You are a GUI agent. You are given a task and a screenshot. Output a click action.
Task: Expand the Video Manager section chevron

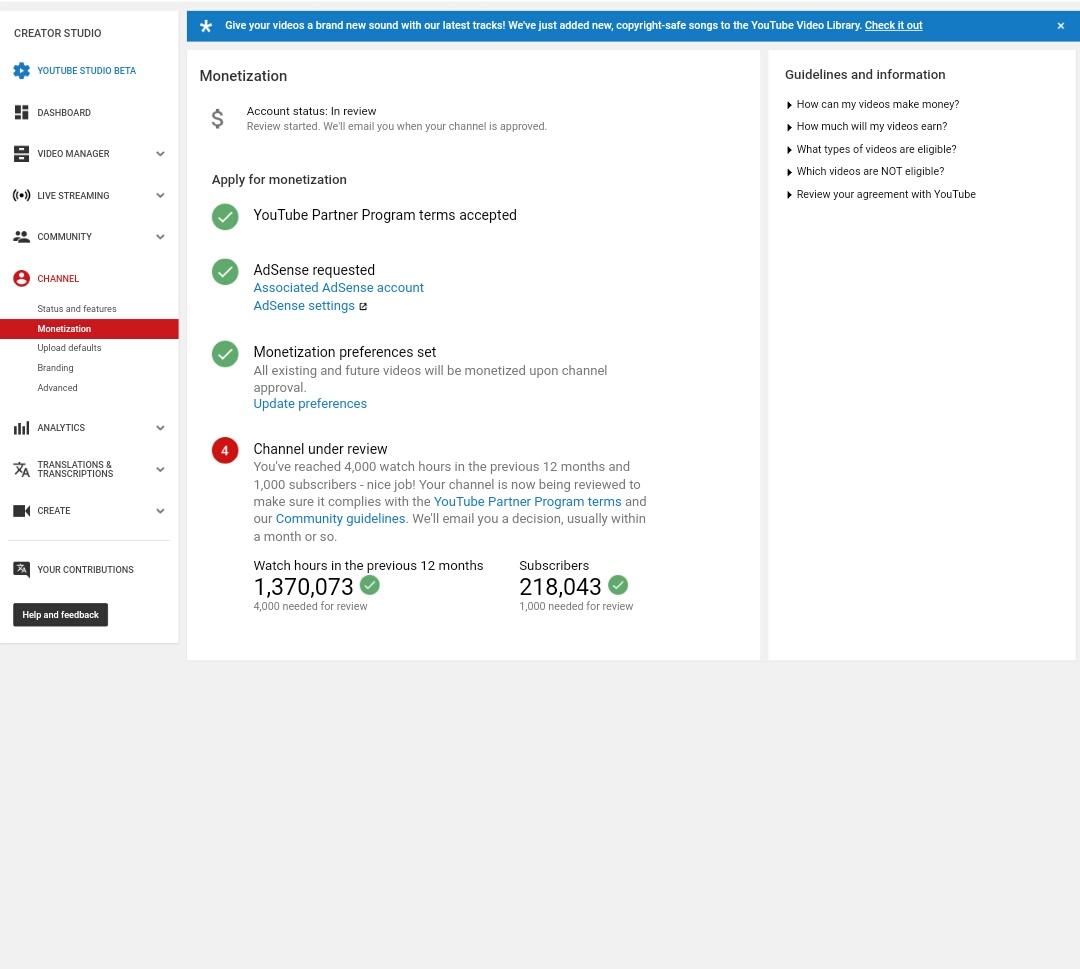tap(160, 154)
